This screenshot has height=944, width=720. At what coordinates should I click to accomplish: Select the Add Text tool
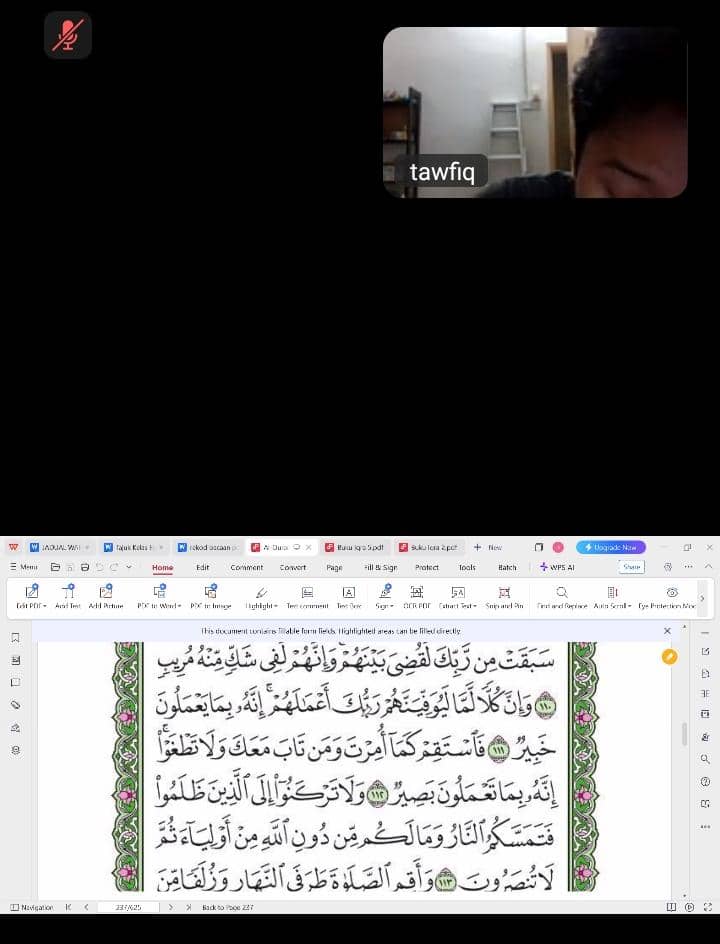click(68, 592)
